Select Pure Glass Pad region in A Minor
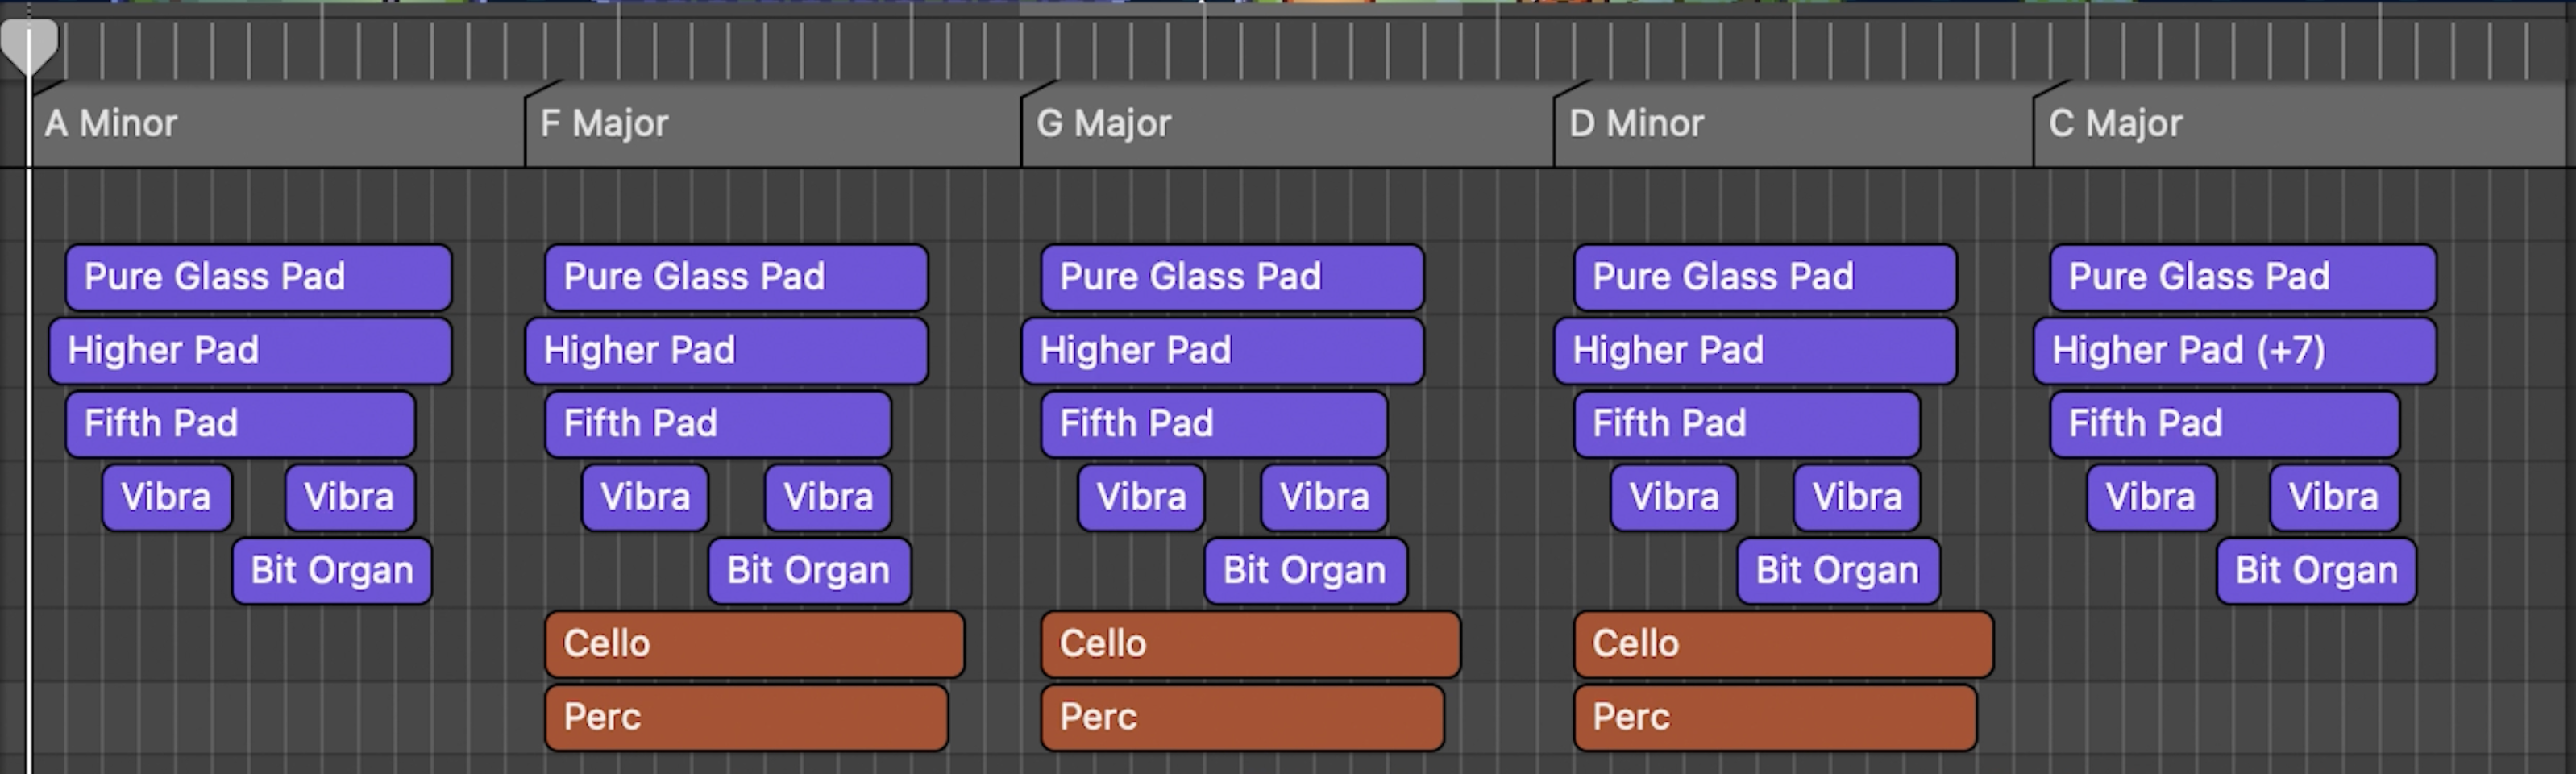The height and width of the screenshot is (774, 2576). click(258, 277)
